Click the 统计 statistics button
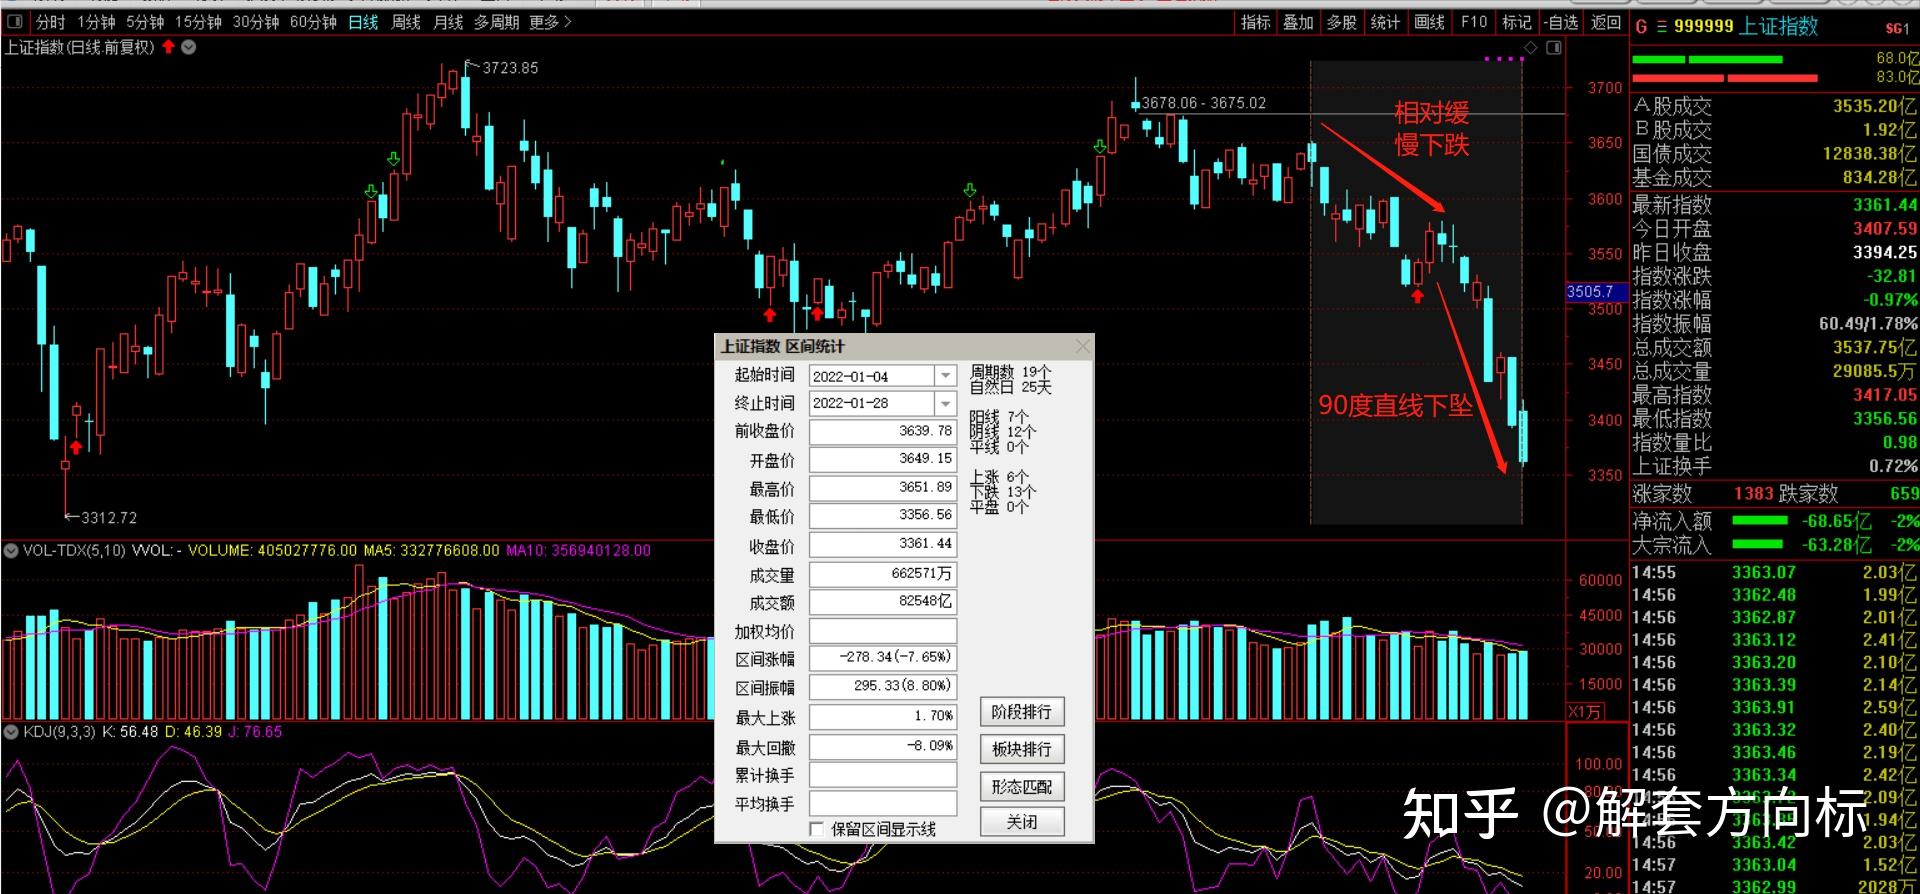Screen dimensions: 1920x894 (x=1385, y=22)
